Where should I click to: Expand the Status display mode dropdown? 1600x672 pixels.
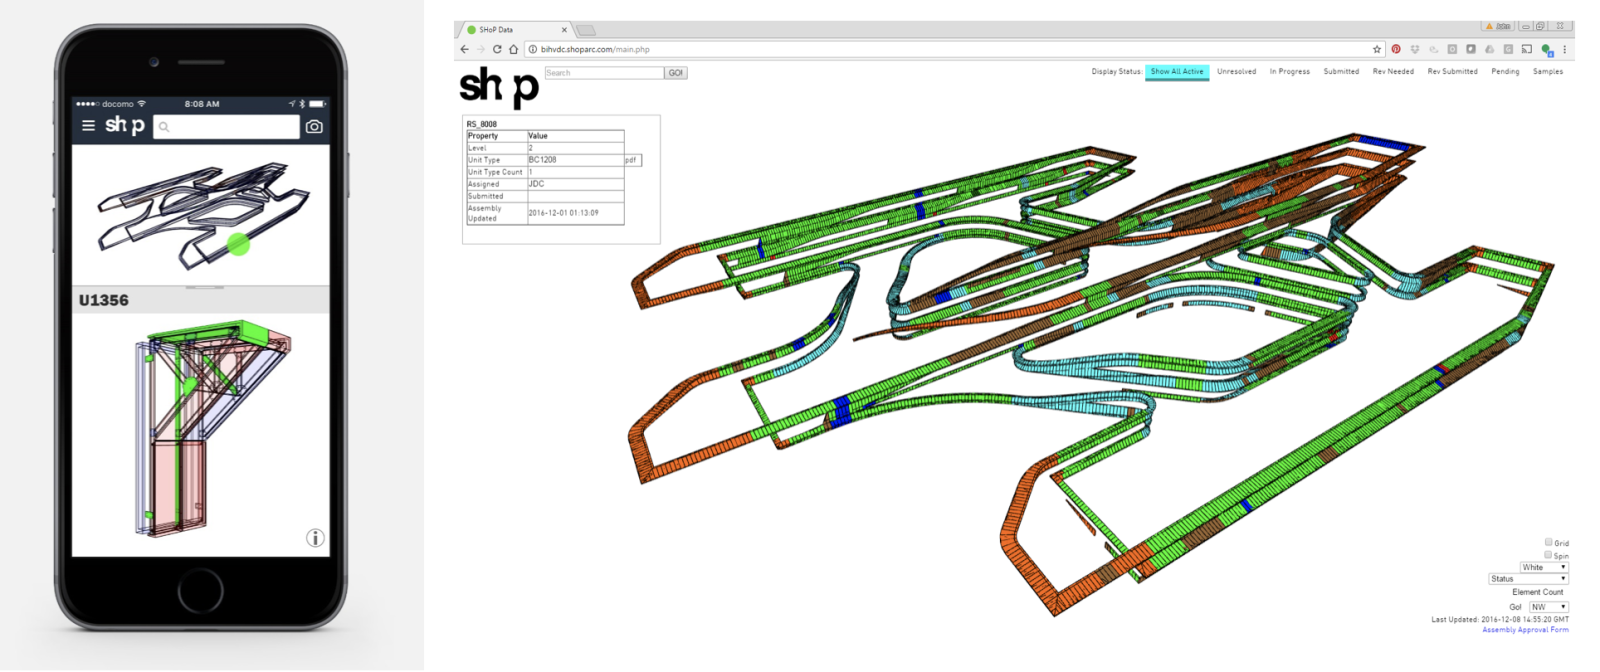tap(1528, 579)
